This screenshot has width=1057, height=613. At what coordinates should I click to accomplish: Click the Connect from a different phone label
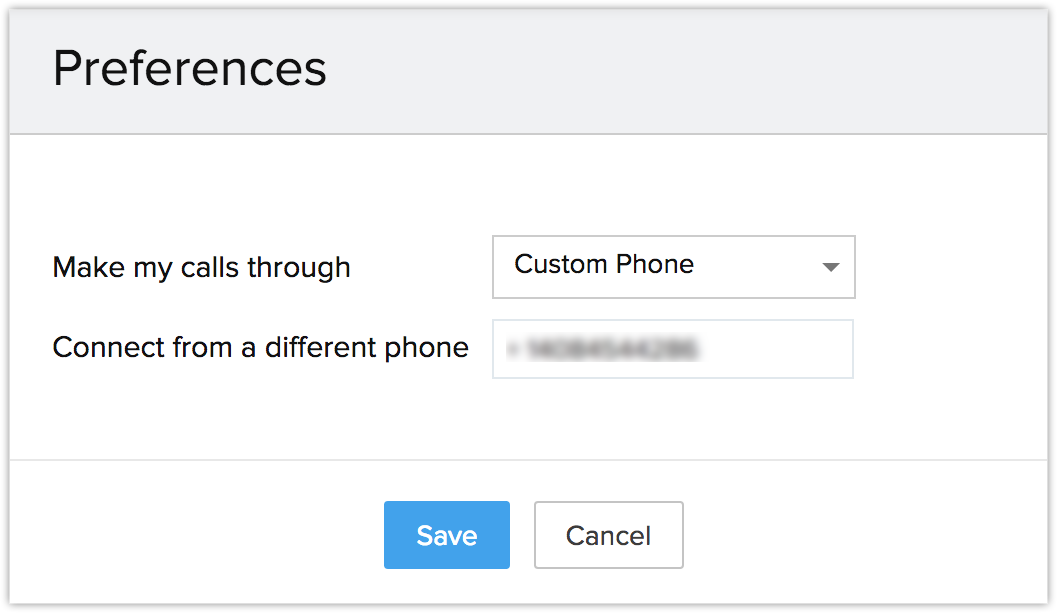click(260, 348)
